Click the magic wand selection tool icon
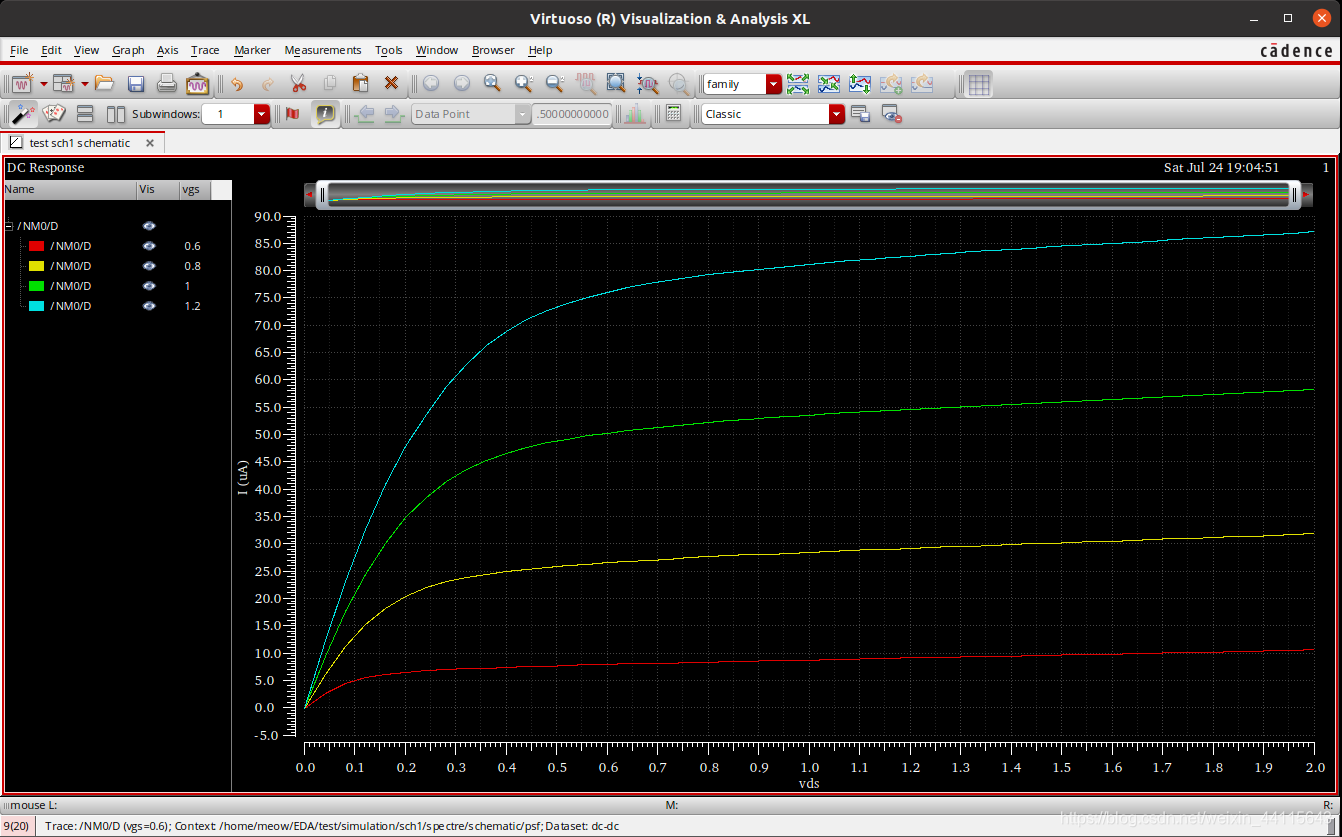Viewport: 1342px width, 837px height. point(23,114)
